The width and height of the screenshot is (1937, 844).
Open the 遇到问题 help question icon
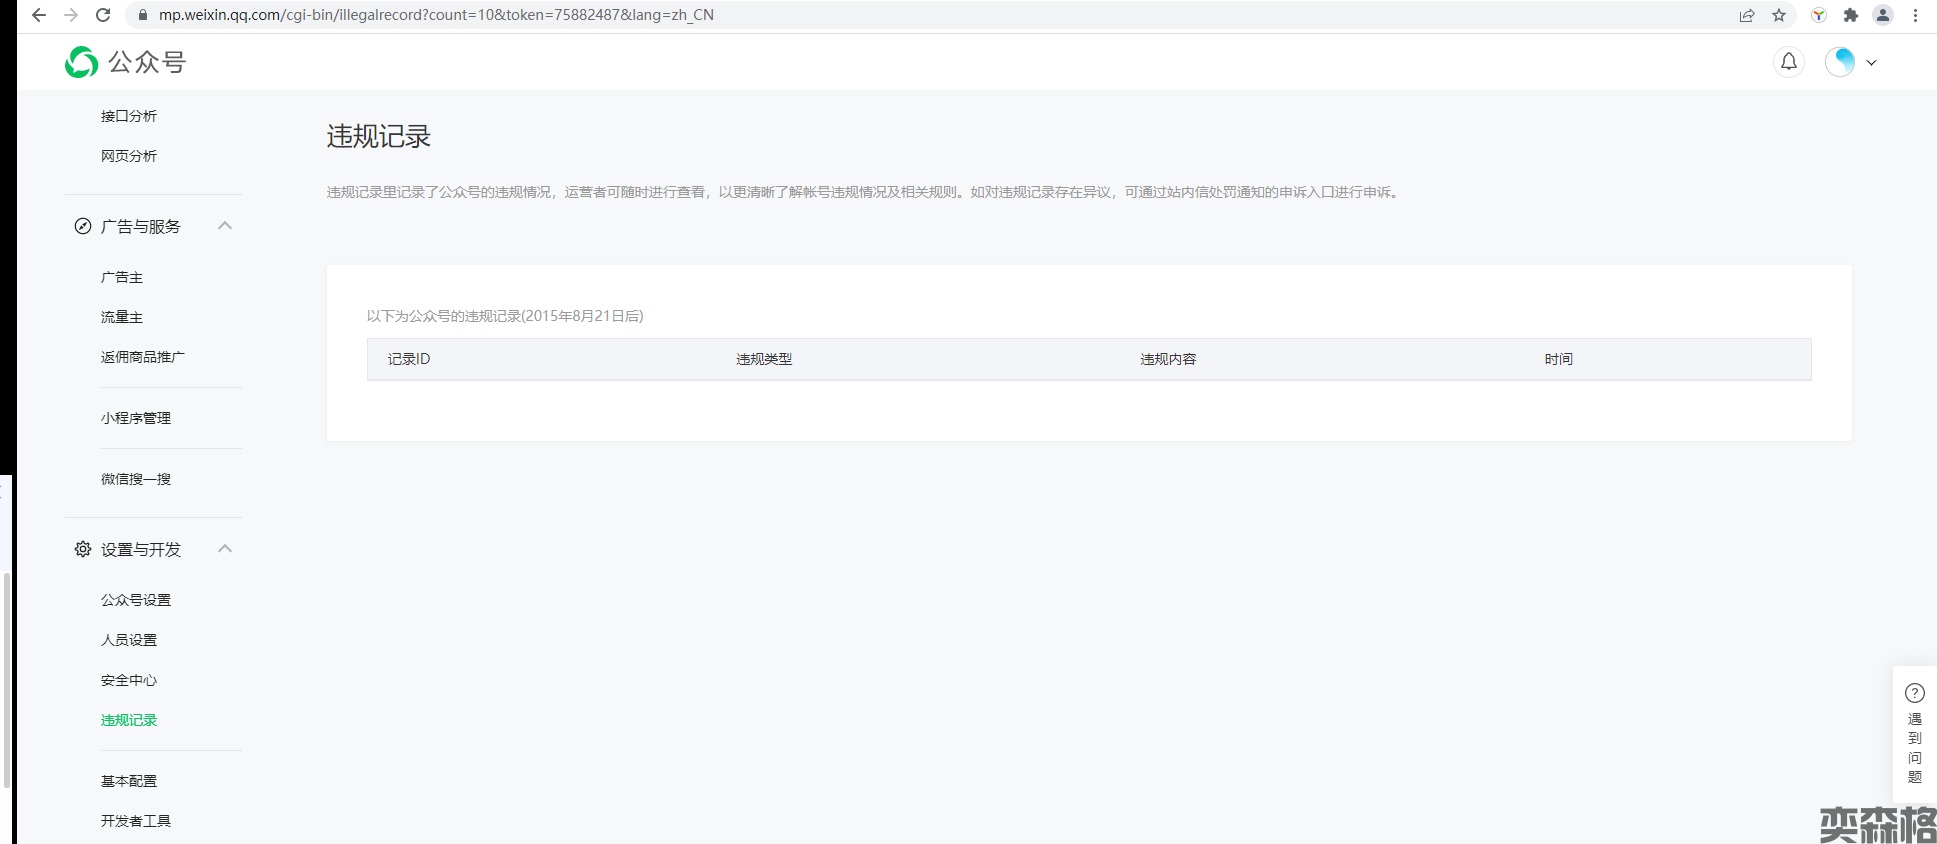coord(1914,693)
